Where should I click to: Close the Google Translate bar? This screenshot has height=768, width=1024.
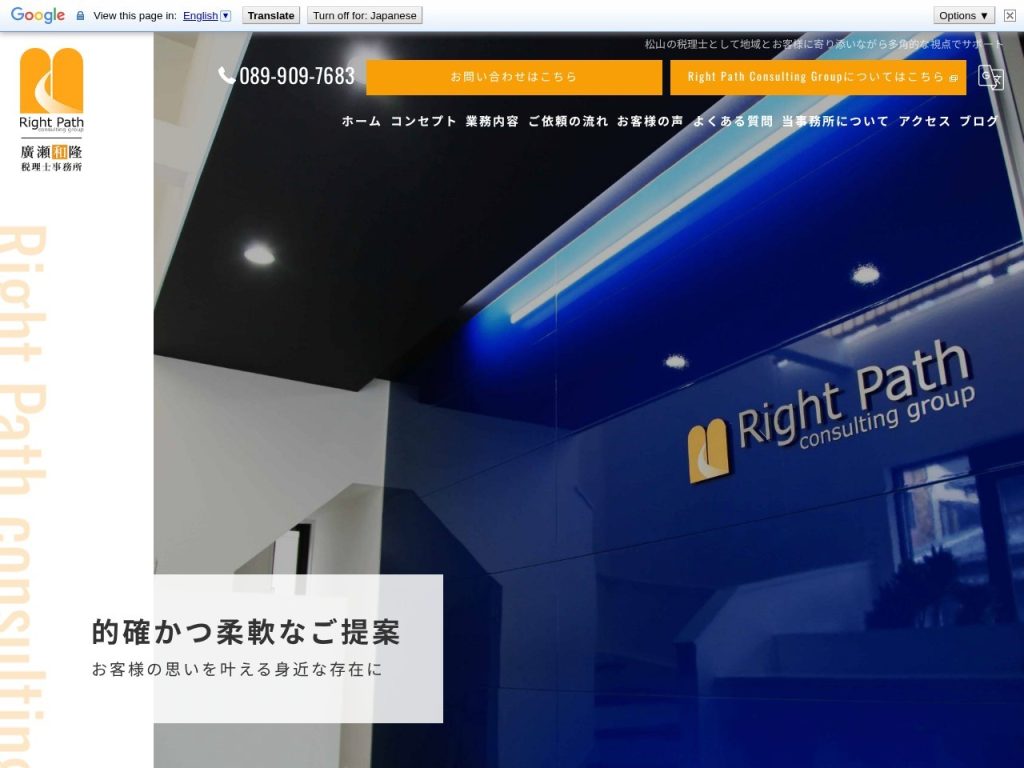point(1009,16)
